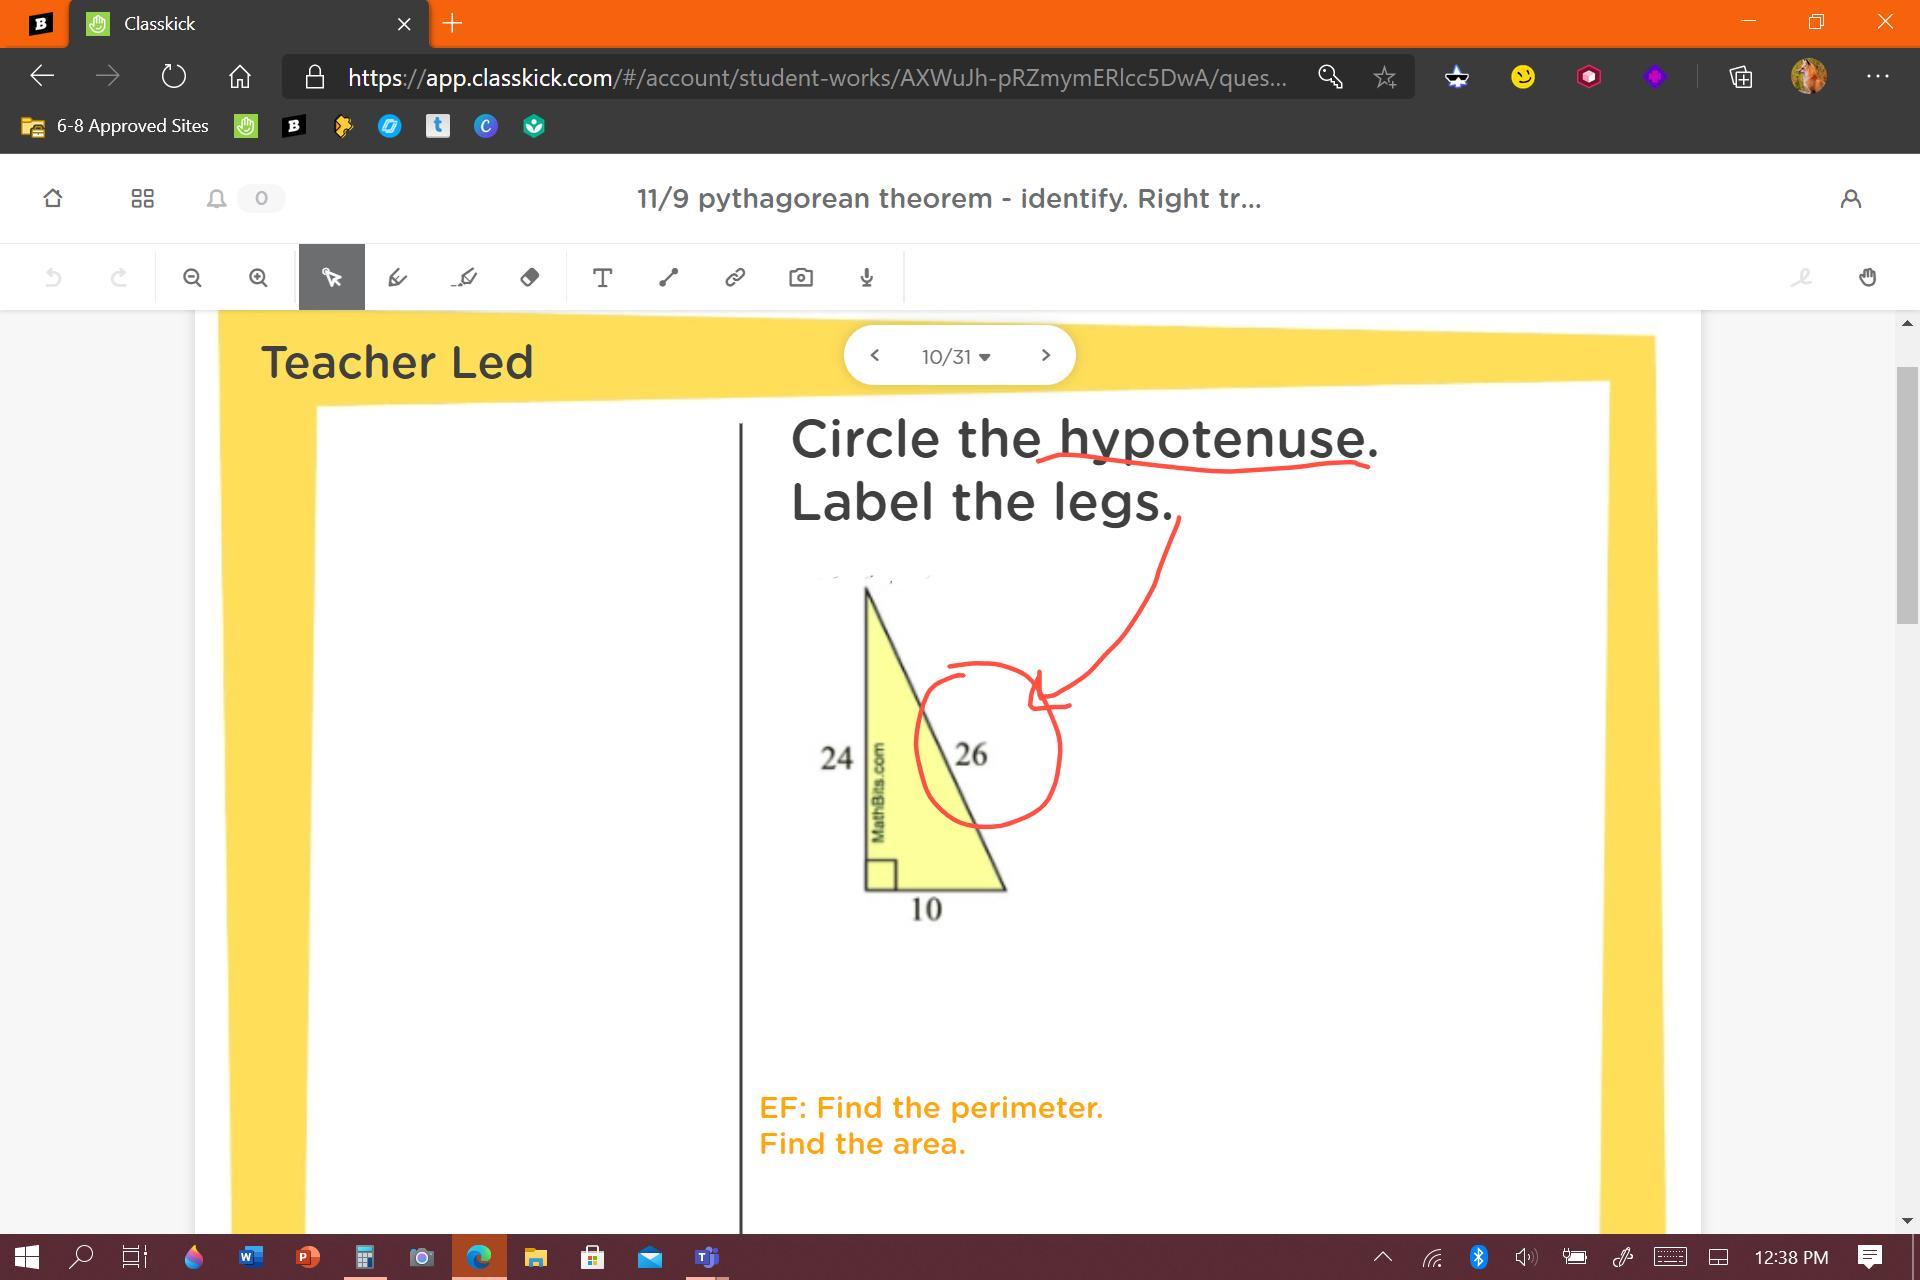The height and width of the screenshot is (1280, 1920).
Task: Select the pen drawing tool
Action: tap(397, 278)
